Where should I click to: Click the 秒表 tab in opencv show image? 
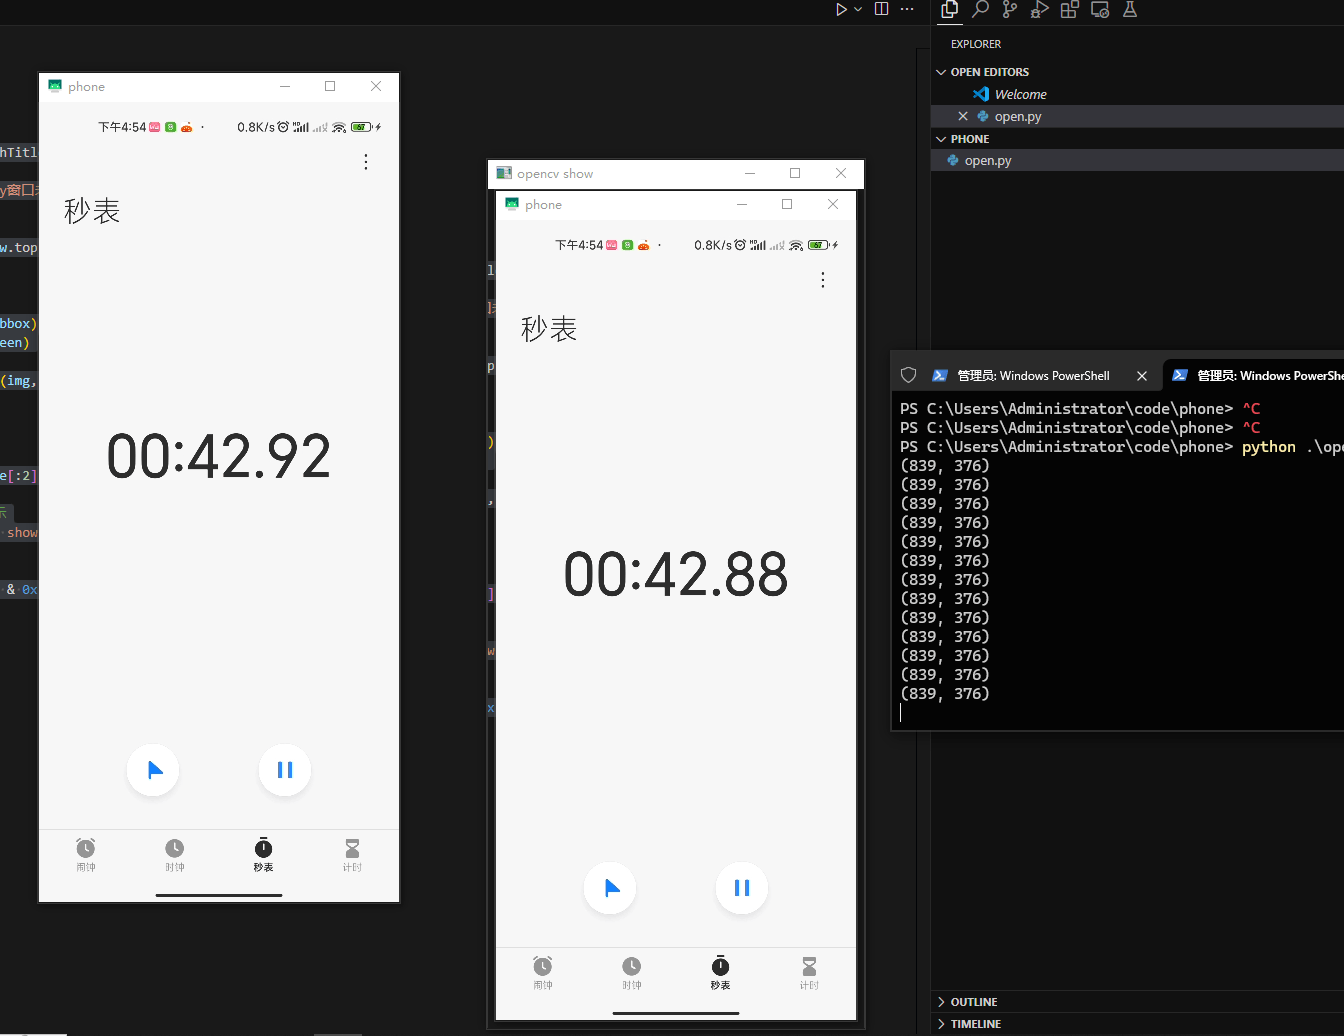coord(720,973)
